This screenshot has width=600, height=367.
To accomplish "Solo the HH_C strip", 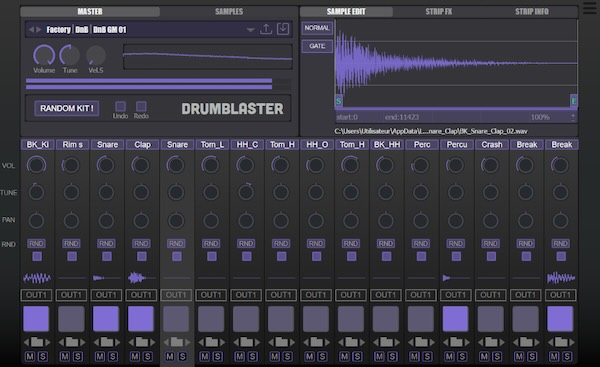I will tap(253, 357).
